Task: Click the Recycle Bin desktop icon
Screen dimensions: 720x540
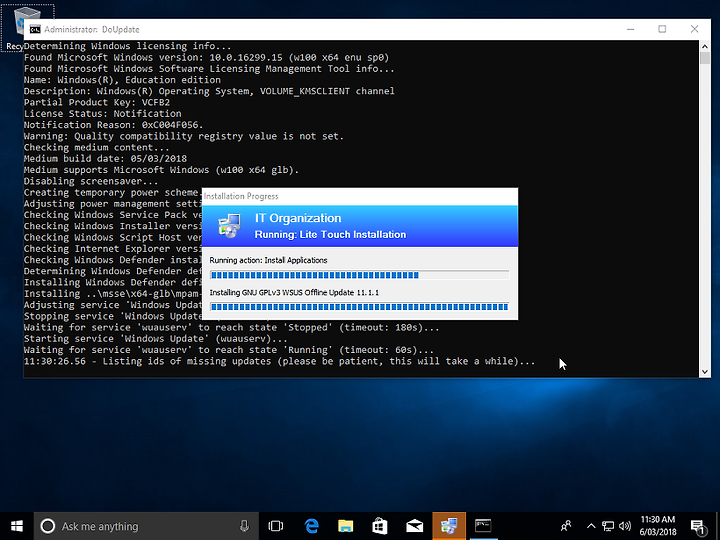Action: 27,28
